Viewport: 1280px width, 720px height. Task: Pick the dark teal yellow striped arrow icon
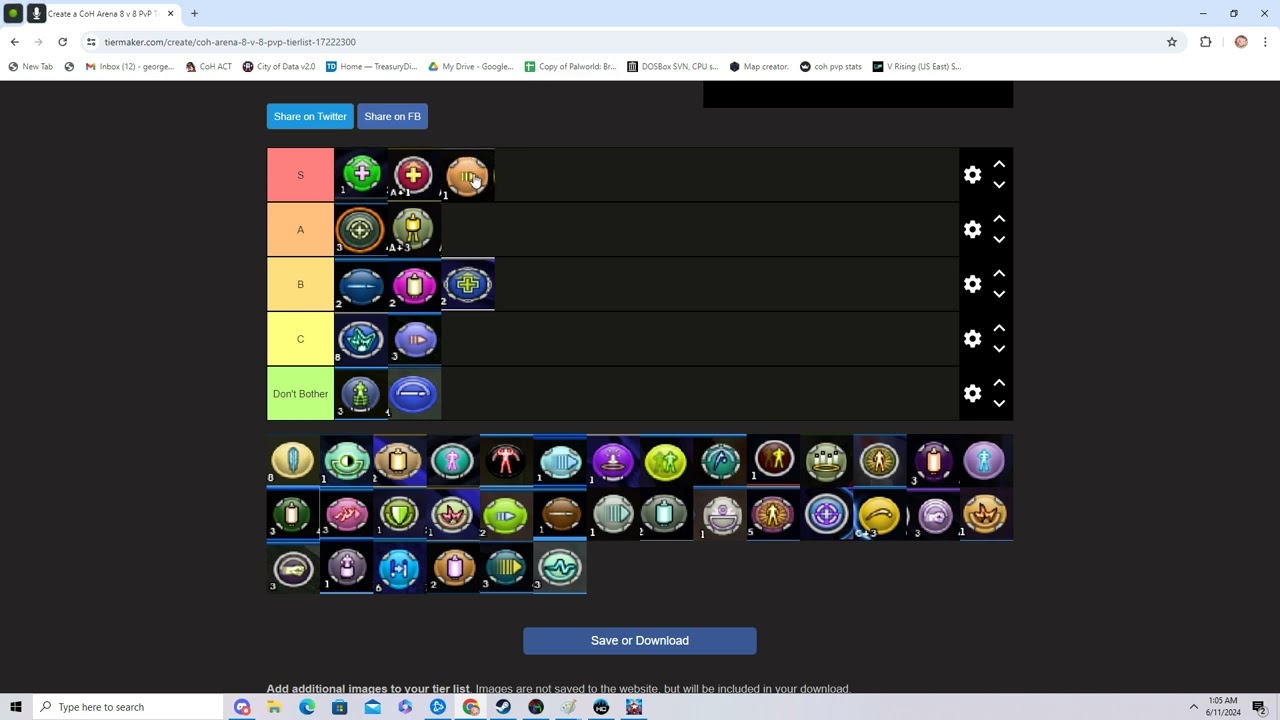click(506, 568)
